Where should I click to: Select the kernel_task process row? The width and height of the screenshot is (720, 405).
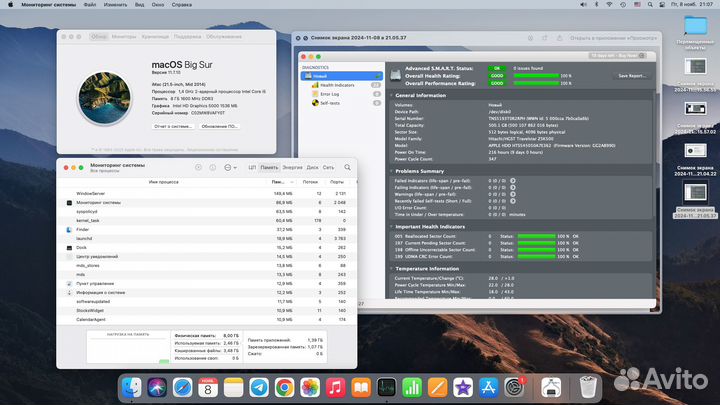(207, 220)
